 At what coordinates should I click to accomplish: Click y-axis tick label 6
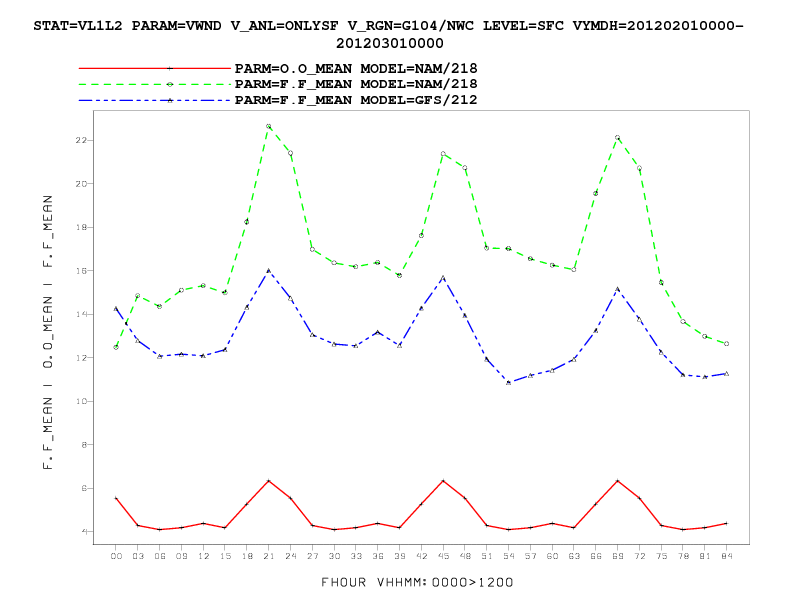[x=84, y=488]
